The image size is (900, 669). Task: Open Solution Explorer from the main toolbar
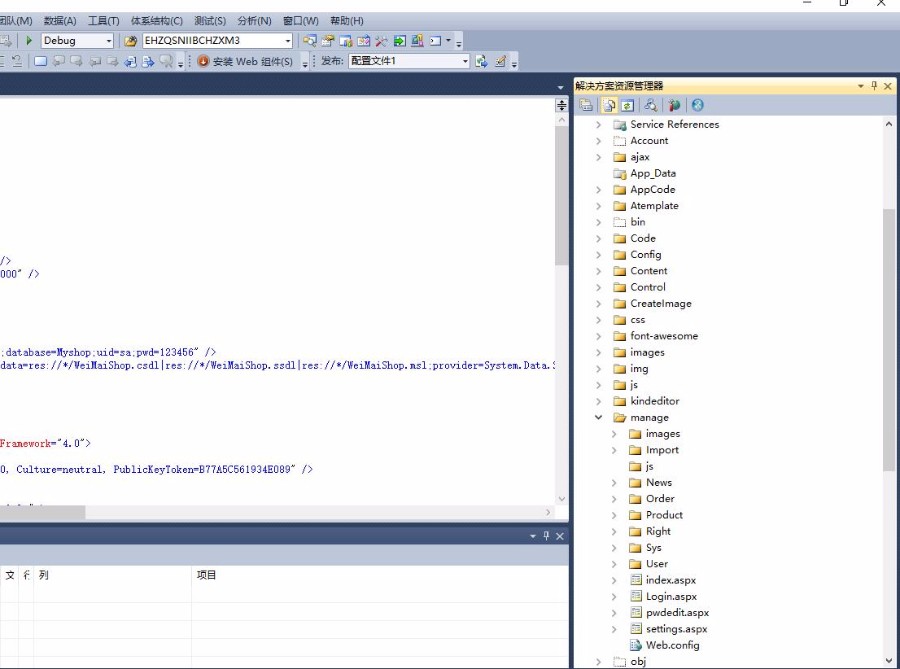tap(310, 41)
